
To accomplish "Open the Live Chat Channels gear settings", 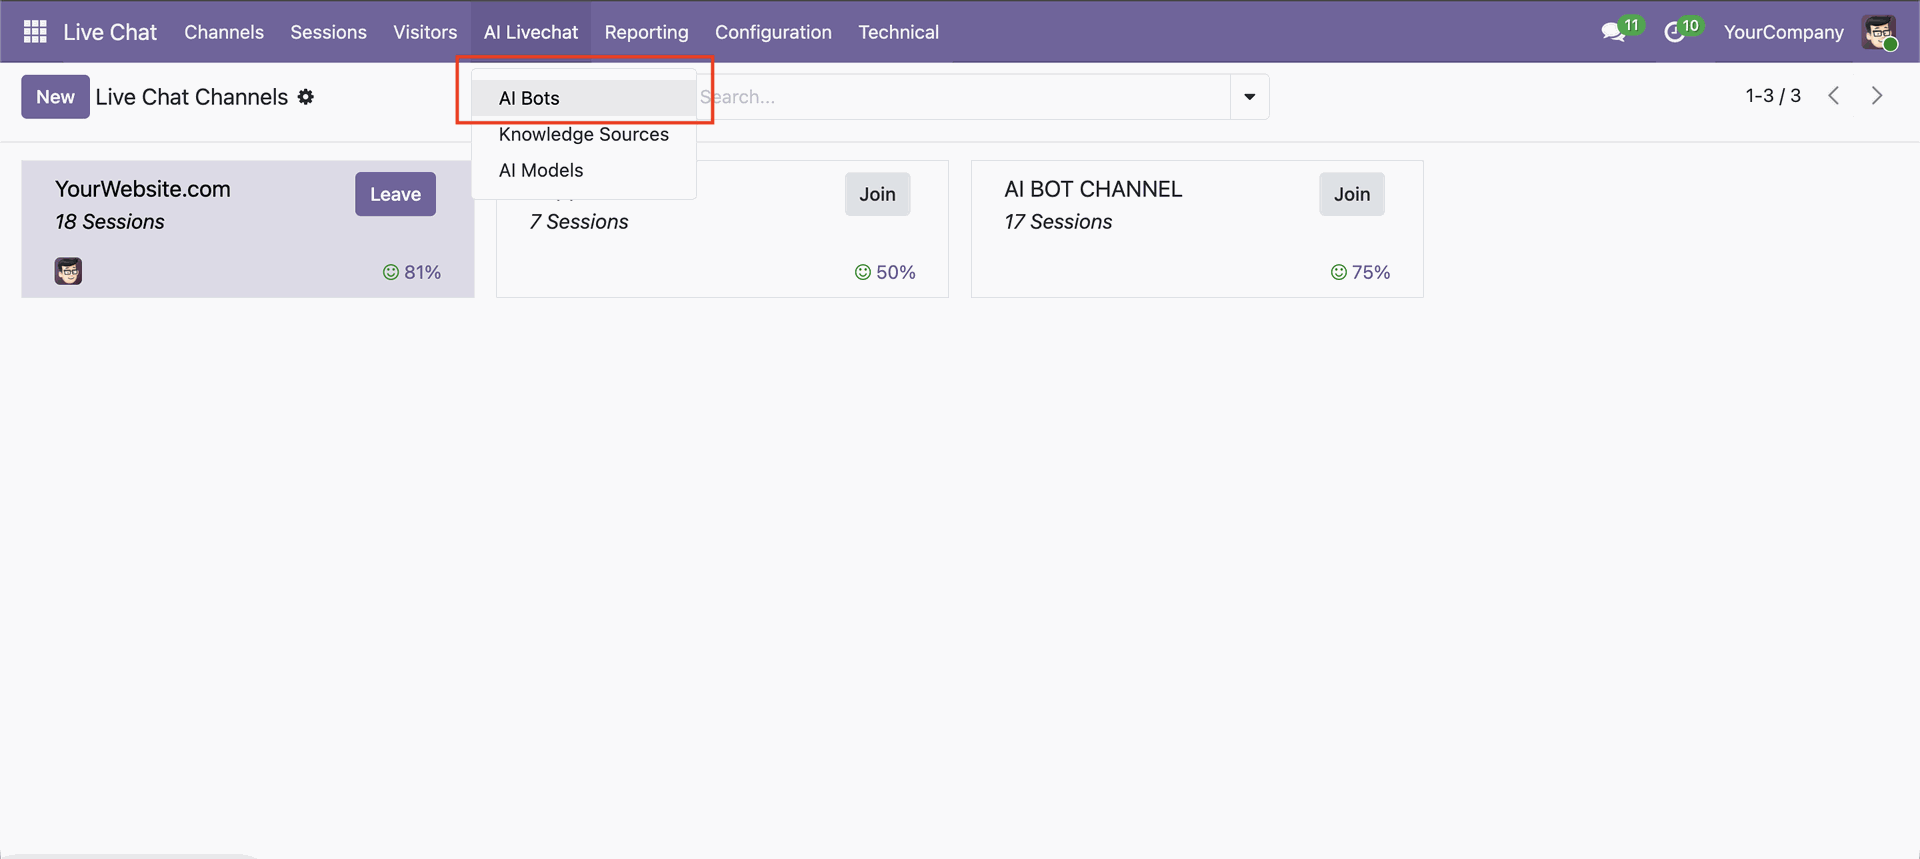I will pos(306,97).
